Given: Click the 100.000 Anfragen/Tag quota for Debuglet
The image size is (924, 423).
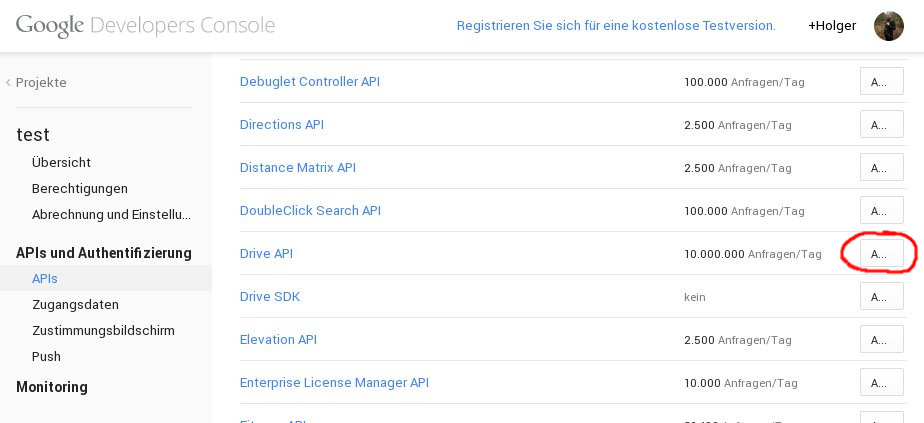Looking at the screenshot, I should (x=744, y=82).
